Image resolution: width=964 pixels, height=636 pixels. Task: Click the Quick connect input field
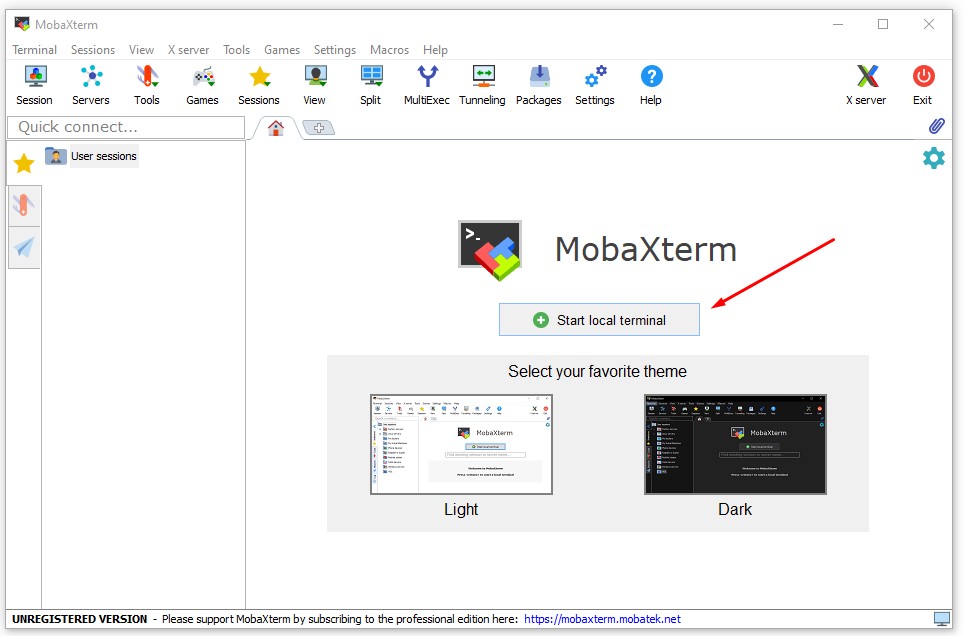click(126, 127)
